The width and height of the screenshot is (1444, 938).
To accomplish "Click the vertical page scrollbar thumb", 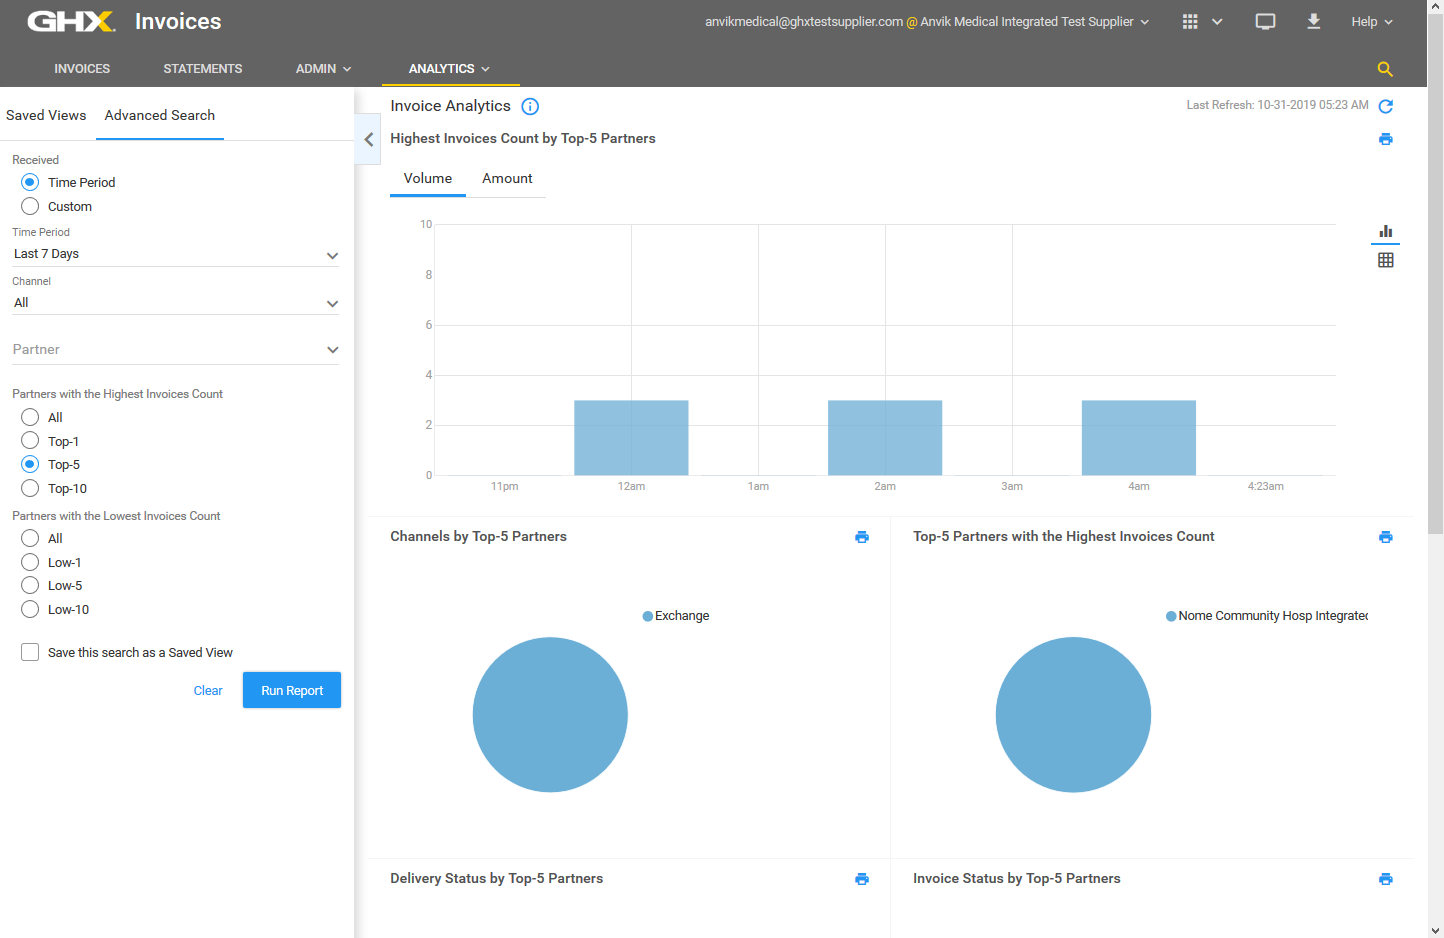I will click(1435, 275).
